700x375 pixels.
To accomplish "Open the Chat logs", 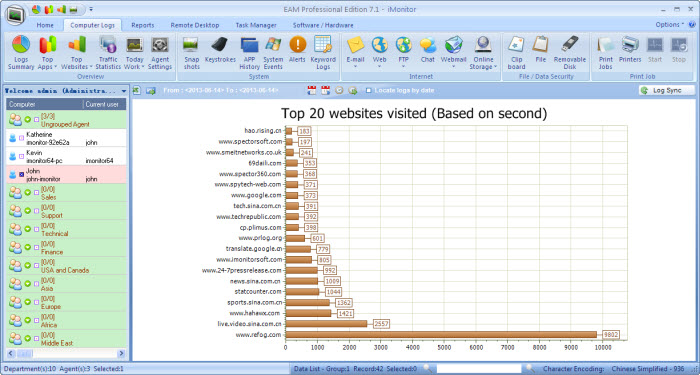I will point(427,50).
